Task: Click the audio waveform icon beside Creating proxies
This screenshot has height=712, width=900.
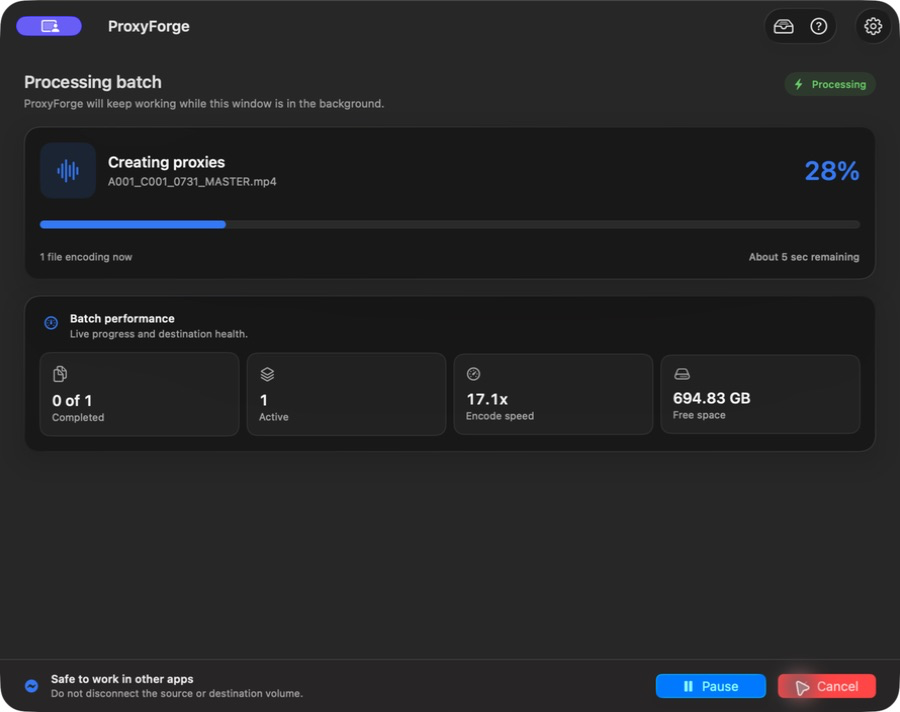Action: pos(68,171)
